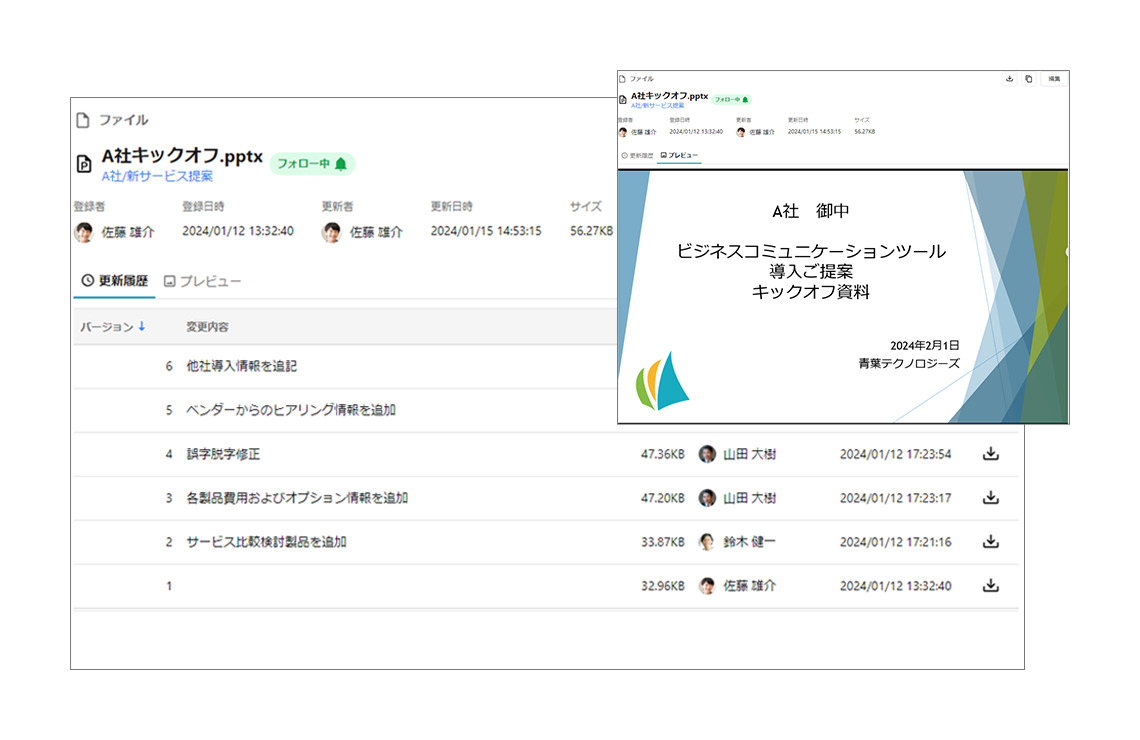Image resolution: width=1140 pixels, height=740 pixels.
Task: Toggle the フォロー中 follow badge in the main panel
Action: [x=312, y=164]
